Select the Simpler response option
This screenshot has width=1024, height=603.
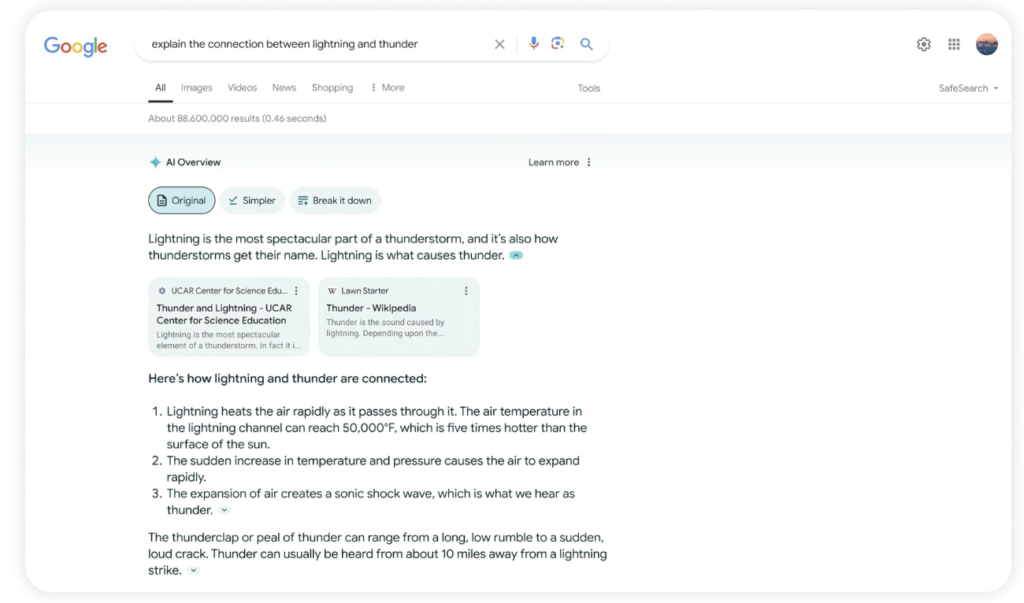point(252,200)
